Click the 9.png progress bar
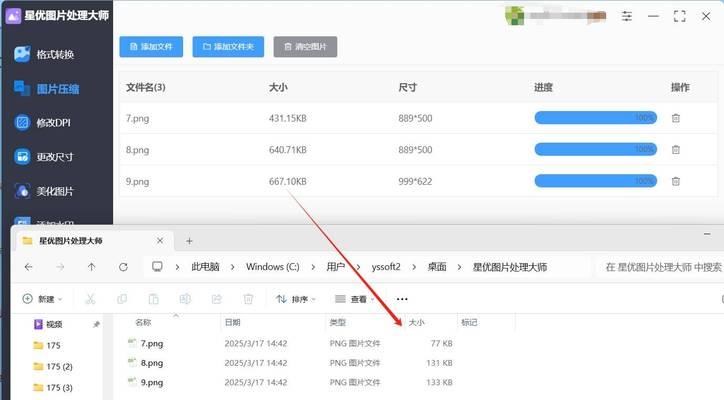Viewport: 724px width, 400px height. point(596,181)
